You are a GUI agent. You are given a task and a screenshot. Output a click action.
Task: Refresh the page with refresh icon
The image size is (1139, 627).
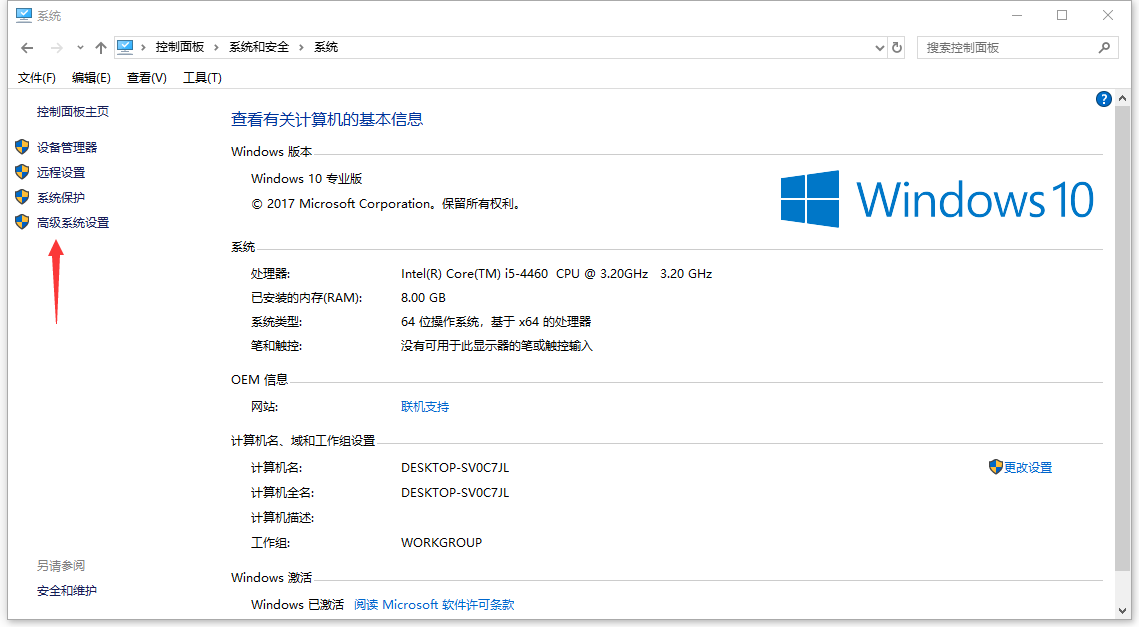(897, 48)
